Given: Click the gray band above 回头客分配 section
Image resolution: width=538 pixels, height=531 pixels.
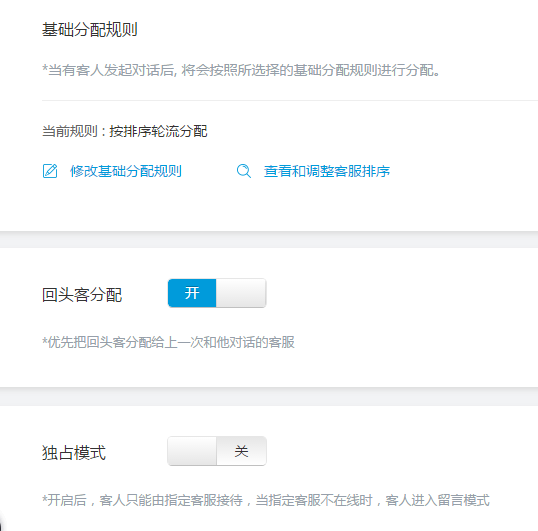Looking at the screenshot, I should pyautogui.click(x=269, y=240).
